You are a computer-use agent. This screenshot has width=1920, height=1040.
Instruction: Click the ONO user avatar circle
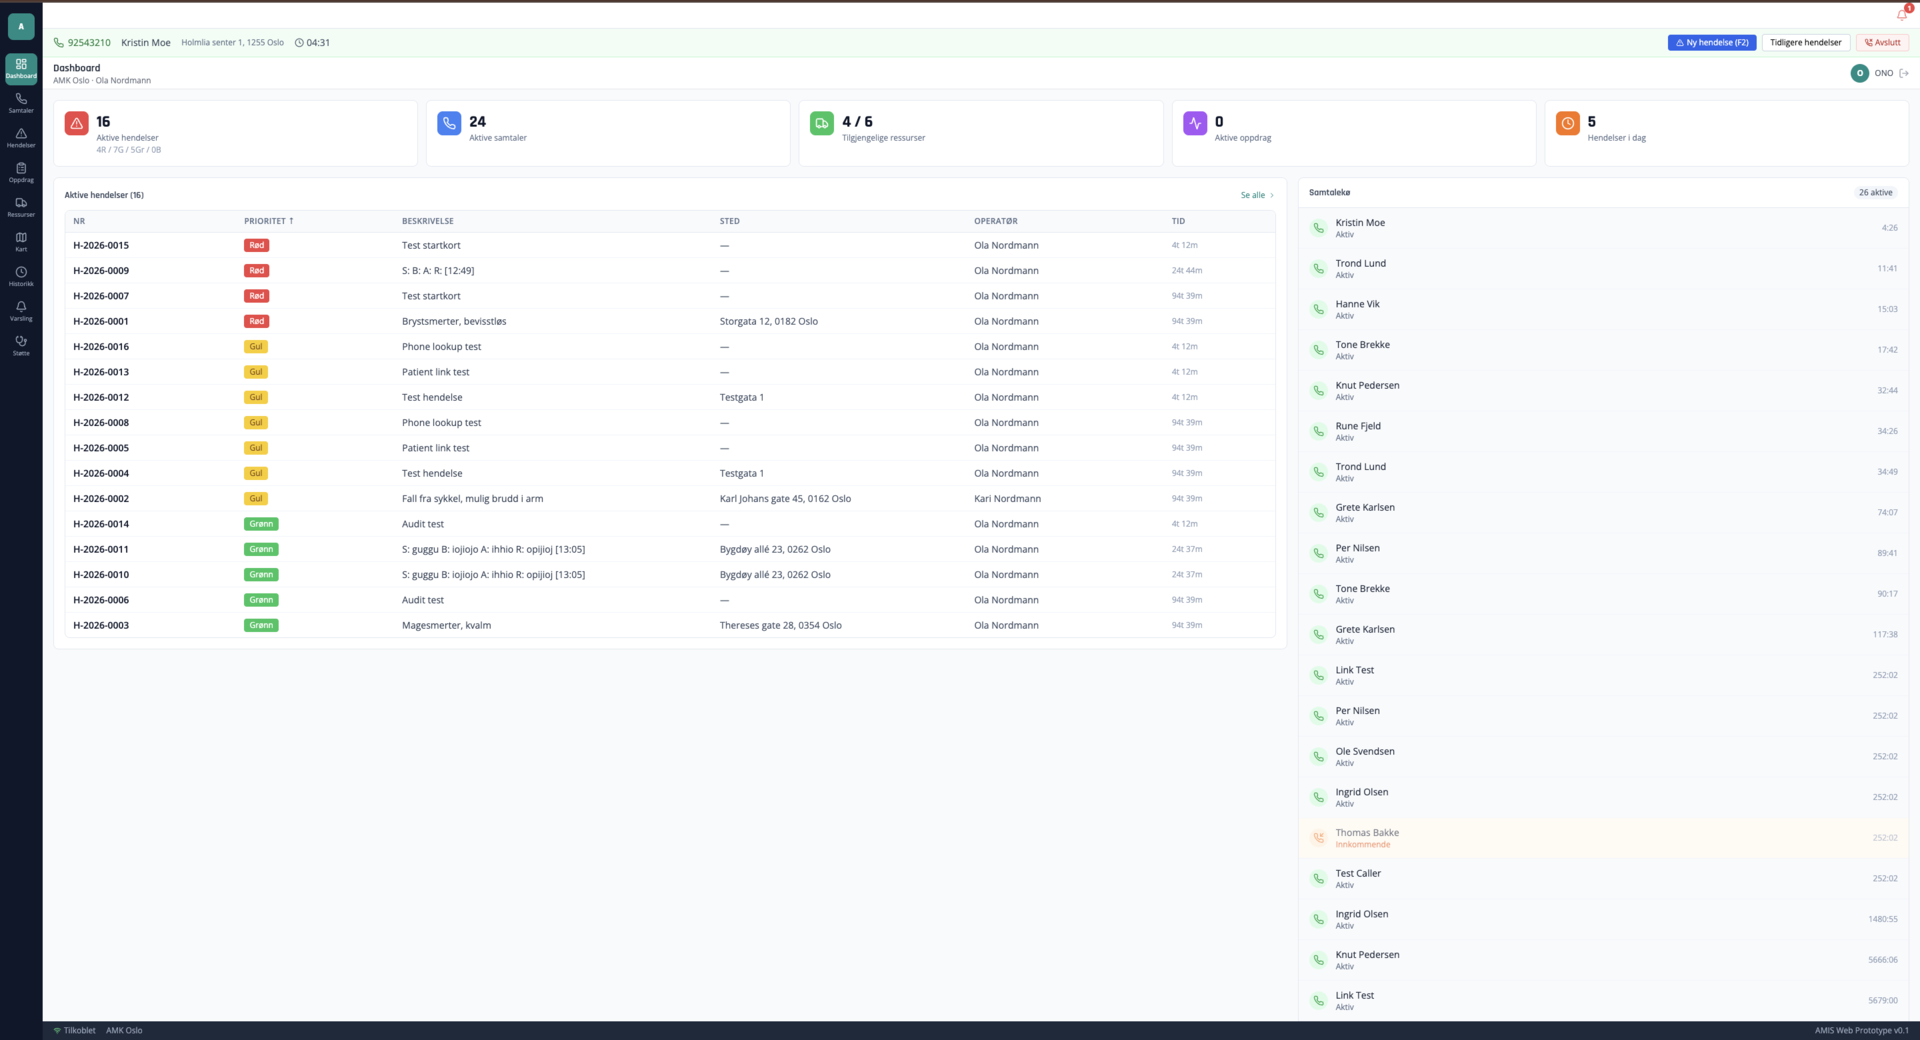click(x=1860, y=73)
